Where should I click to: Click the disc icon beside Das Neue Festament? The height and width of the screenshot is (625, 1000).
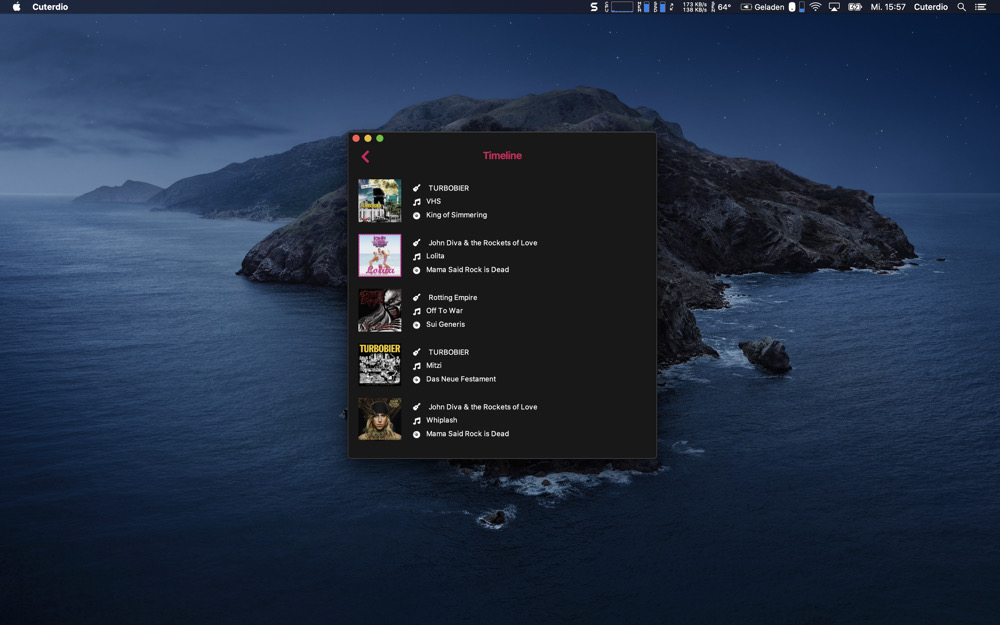pos(417,379)
